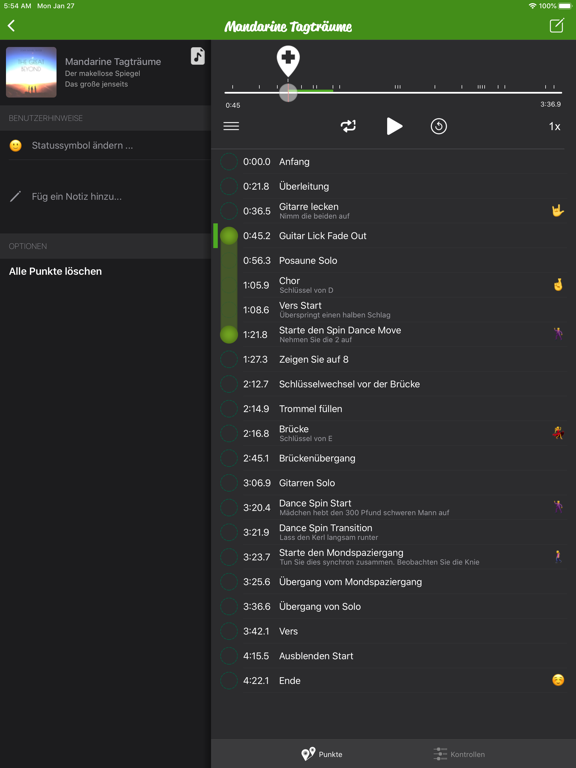Screen dimensions: 576x768
Task: Toggle the circle for Gitarre lecken
Action: 229,211
